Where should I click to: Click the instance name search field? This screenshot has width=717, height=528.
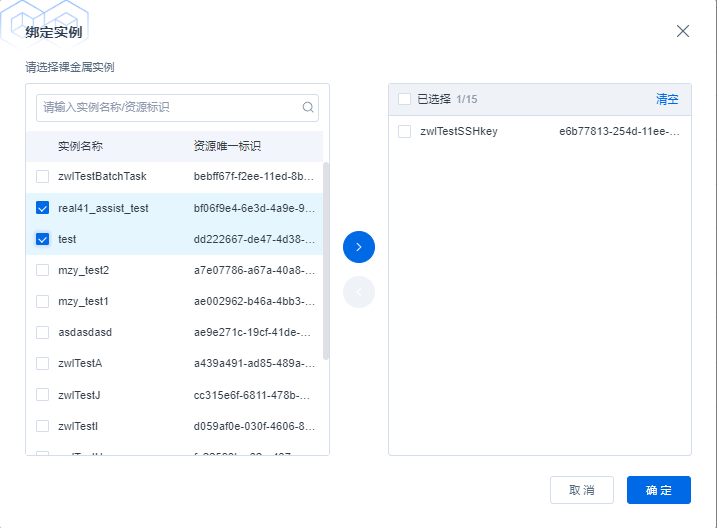170,108
